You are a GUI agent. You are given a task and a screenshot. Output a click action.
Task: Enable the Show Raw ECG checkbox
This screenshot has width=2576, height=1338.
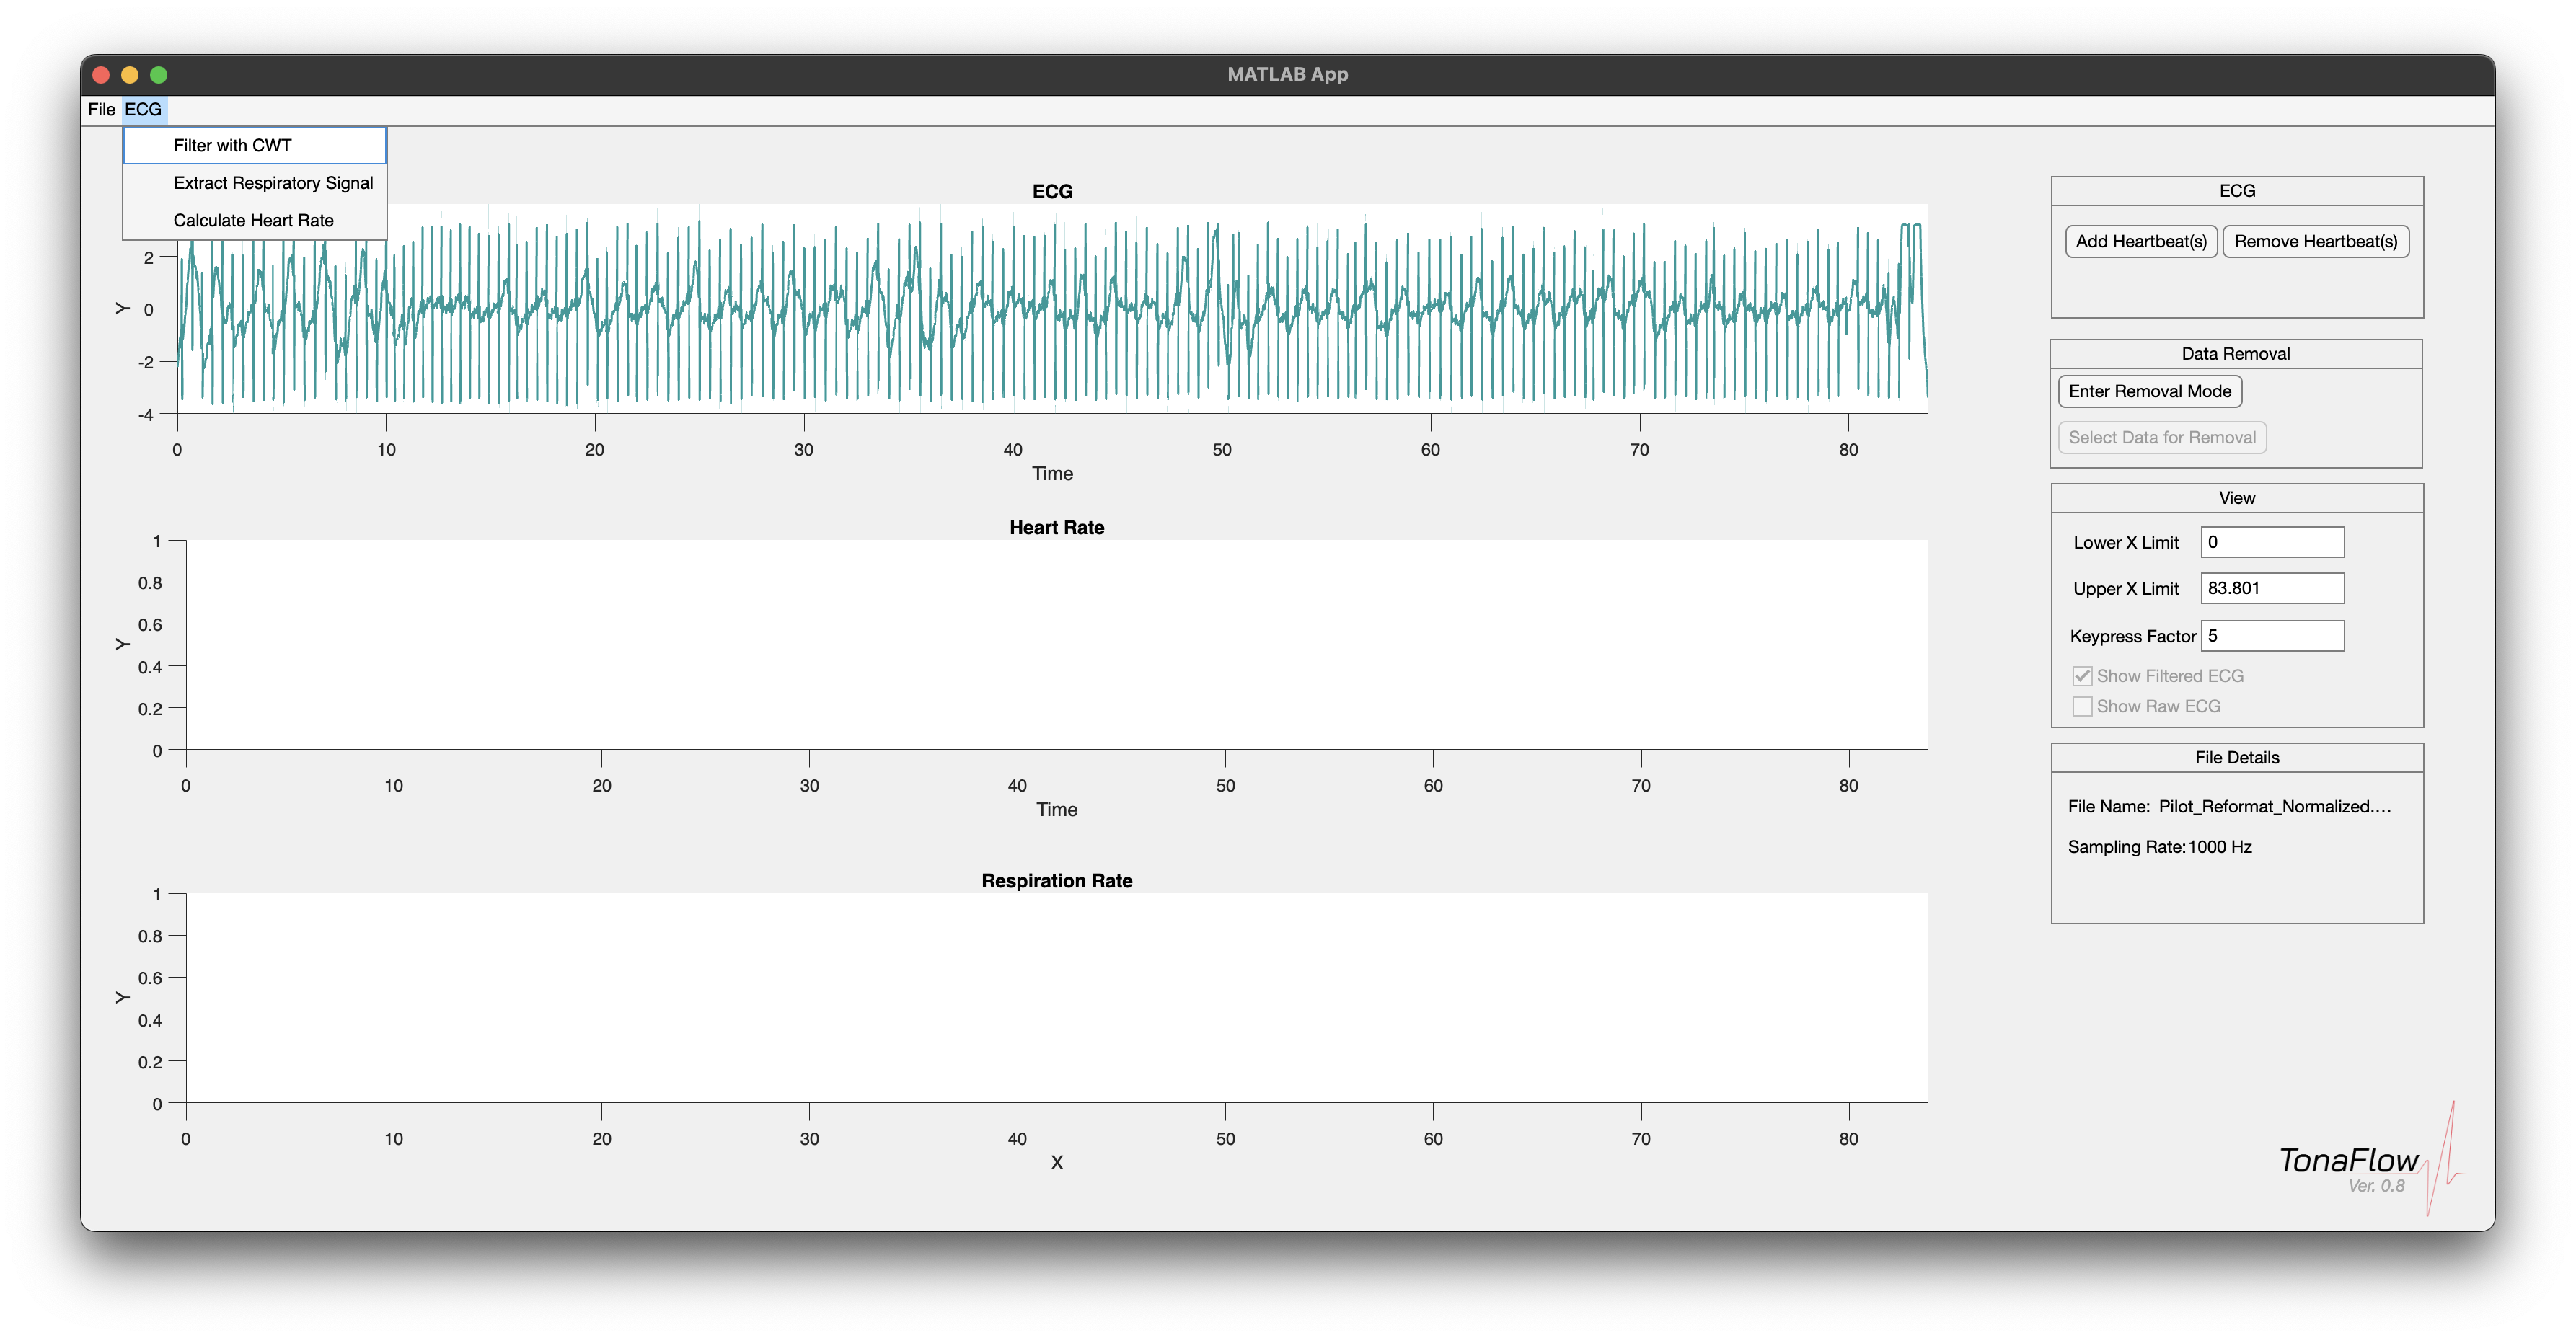[2082, 707]
